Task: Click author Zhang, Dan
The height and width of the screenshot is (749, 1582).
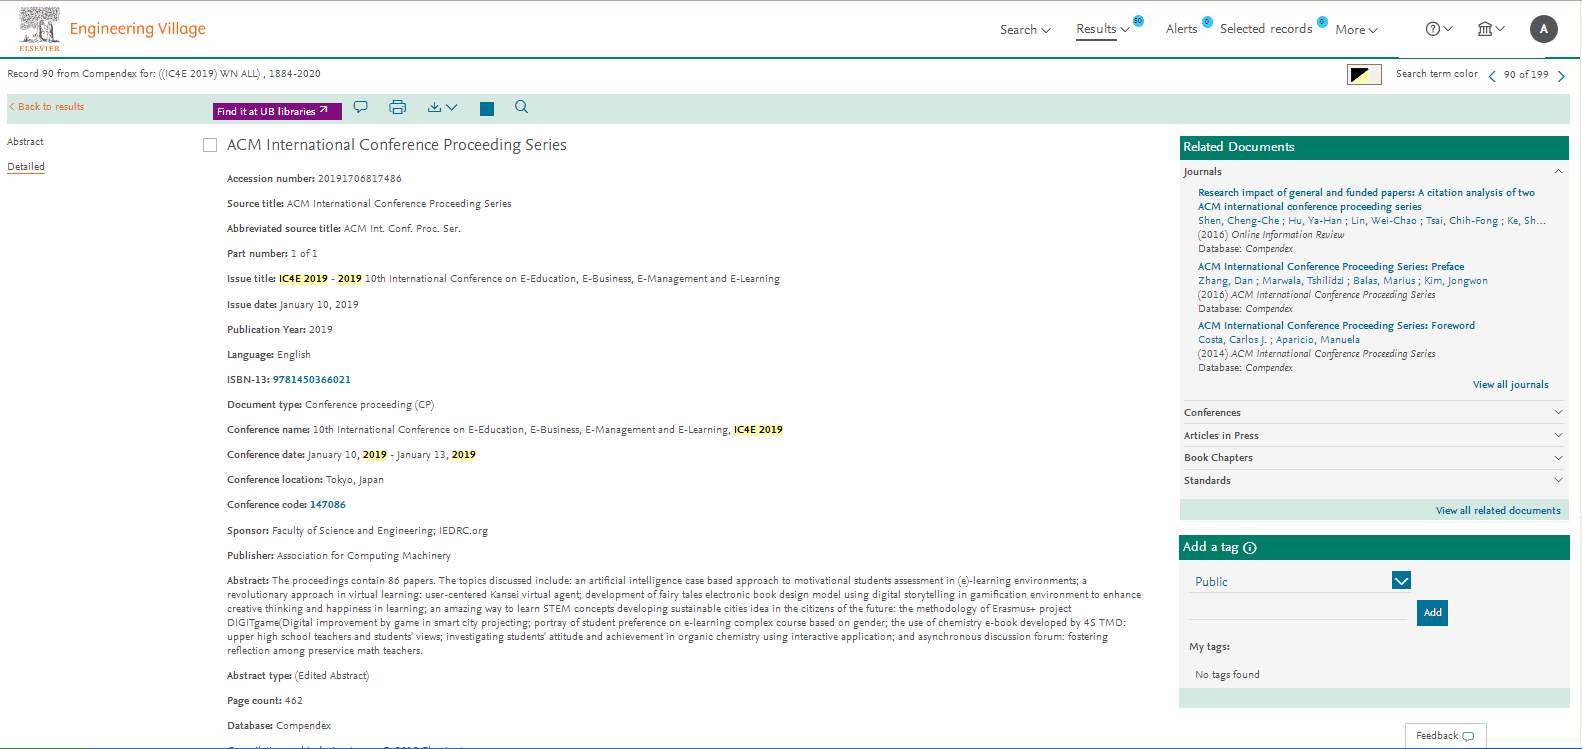Action: click(x=1225, y=281)
